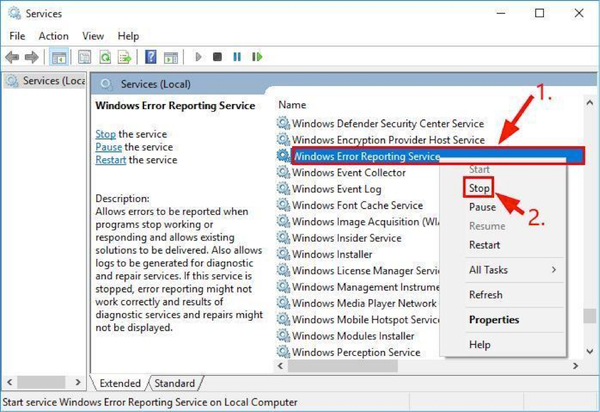This screenshot has height=412, width=600.
Task: Select the Windows Installer row
Action: coord(332,254)
